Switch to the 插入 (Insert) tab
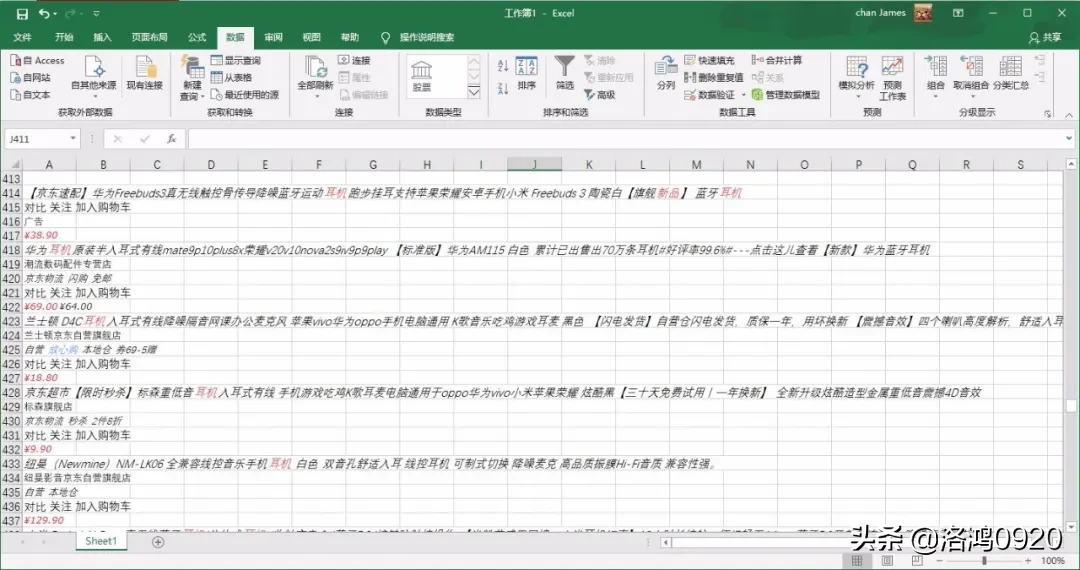 click(x=102, y=37)
